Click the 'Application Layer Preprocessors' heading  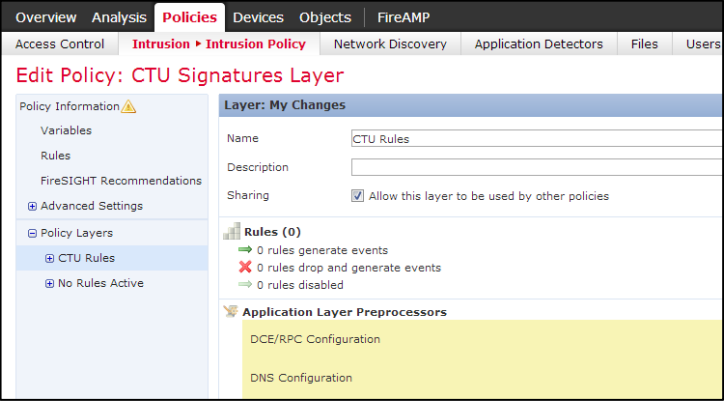(x=344, y=312)
